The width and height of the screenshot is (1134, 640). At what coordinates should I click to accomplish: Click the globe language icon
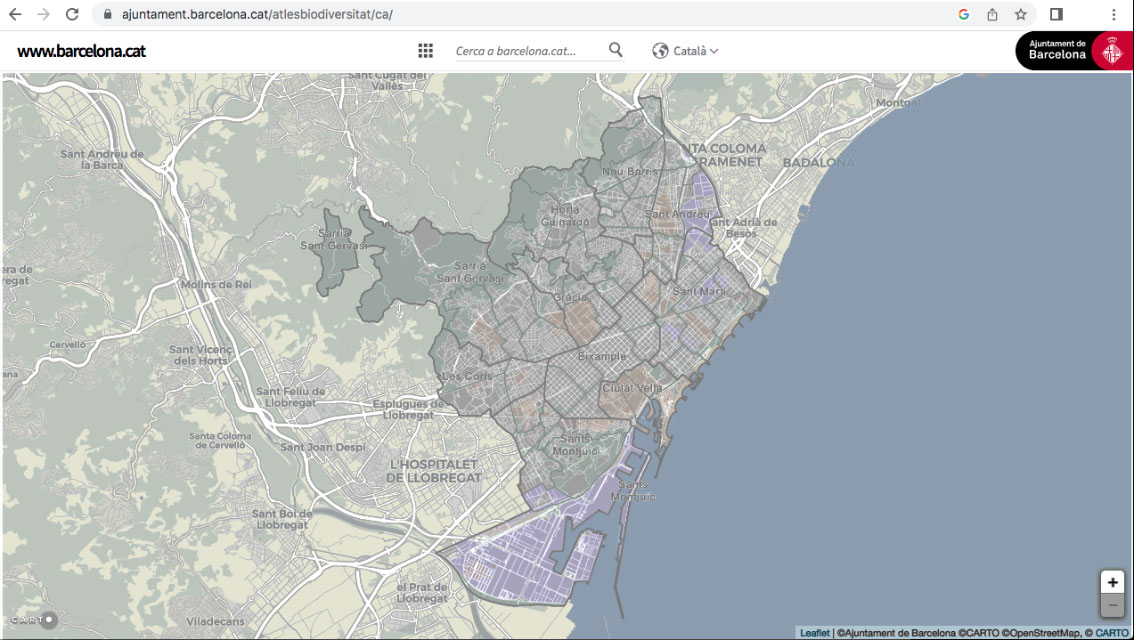[660, 51]
